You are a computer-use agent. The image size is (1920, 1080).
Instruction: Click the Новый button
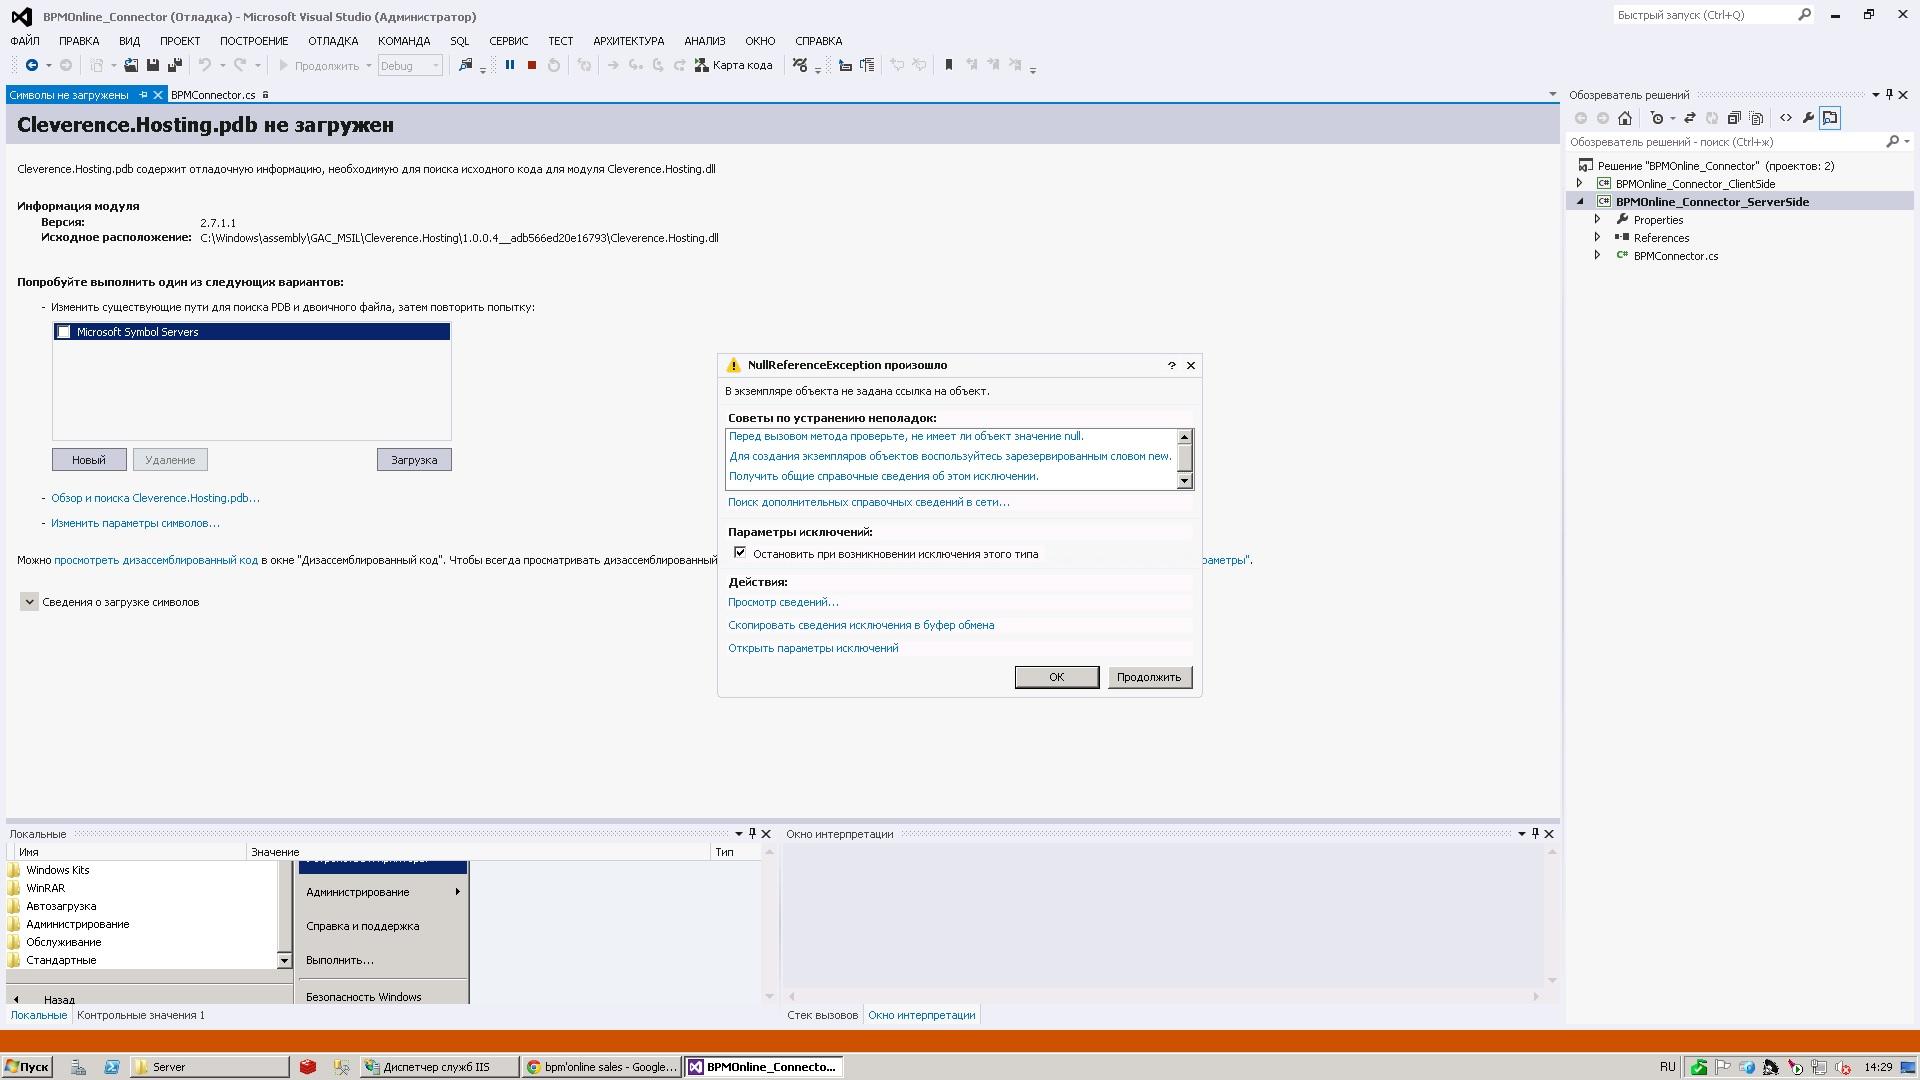pyautogui.click(x=89, y=460)
